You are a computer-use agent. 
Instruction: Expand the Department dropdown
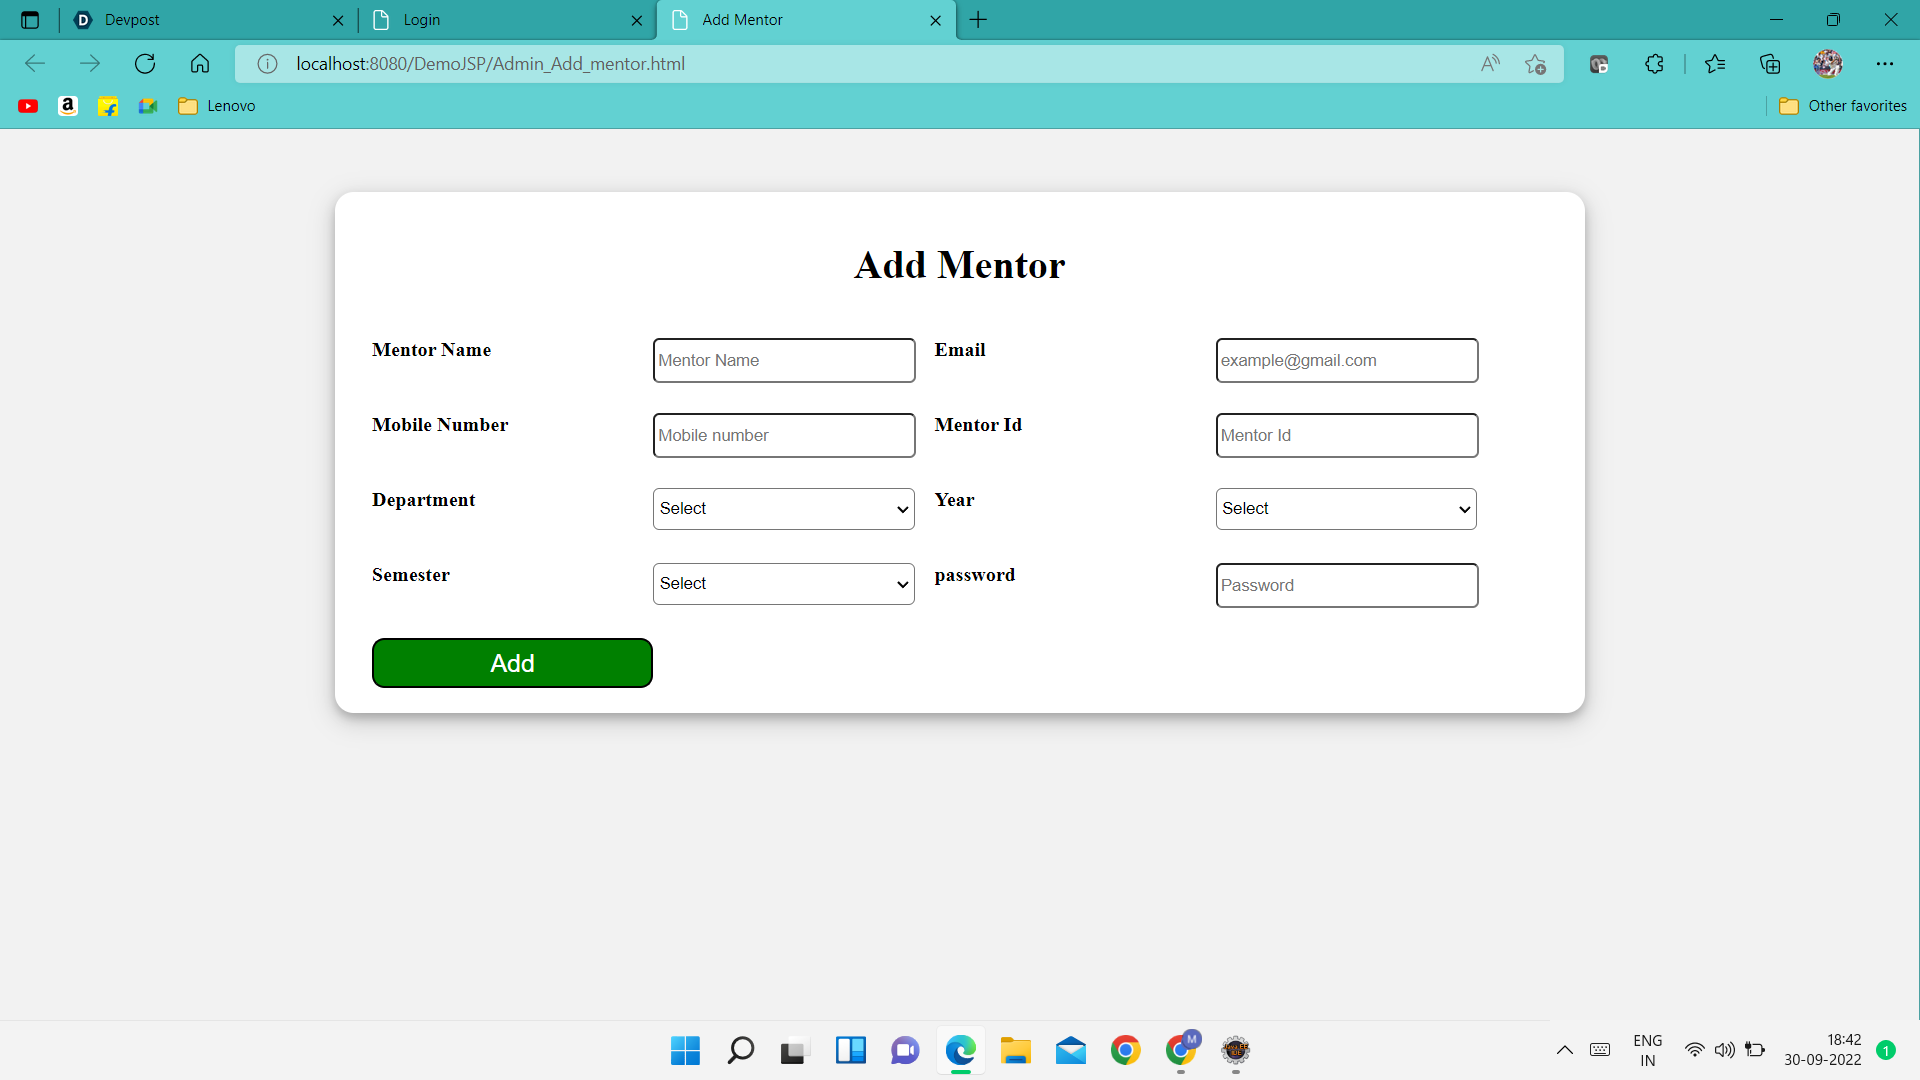tap(783, 509)
